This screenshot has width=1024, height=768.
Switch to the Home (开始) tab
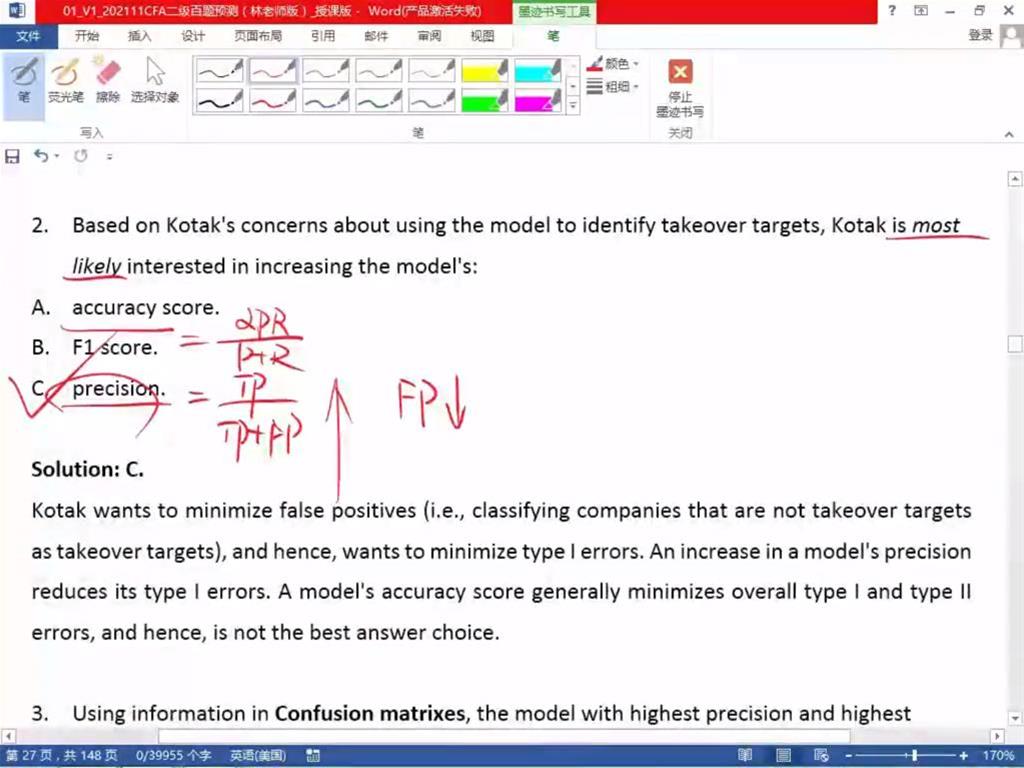pyautogui.click(x=86, y=36)
